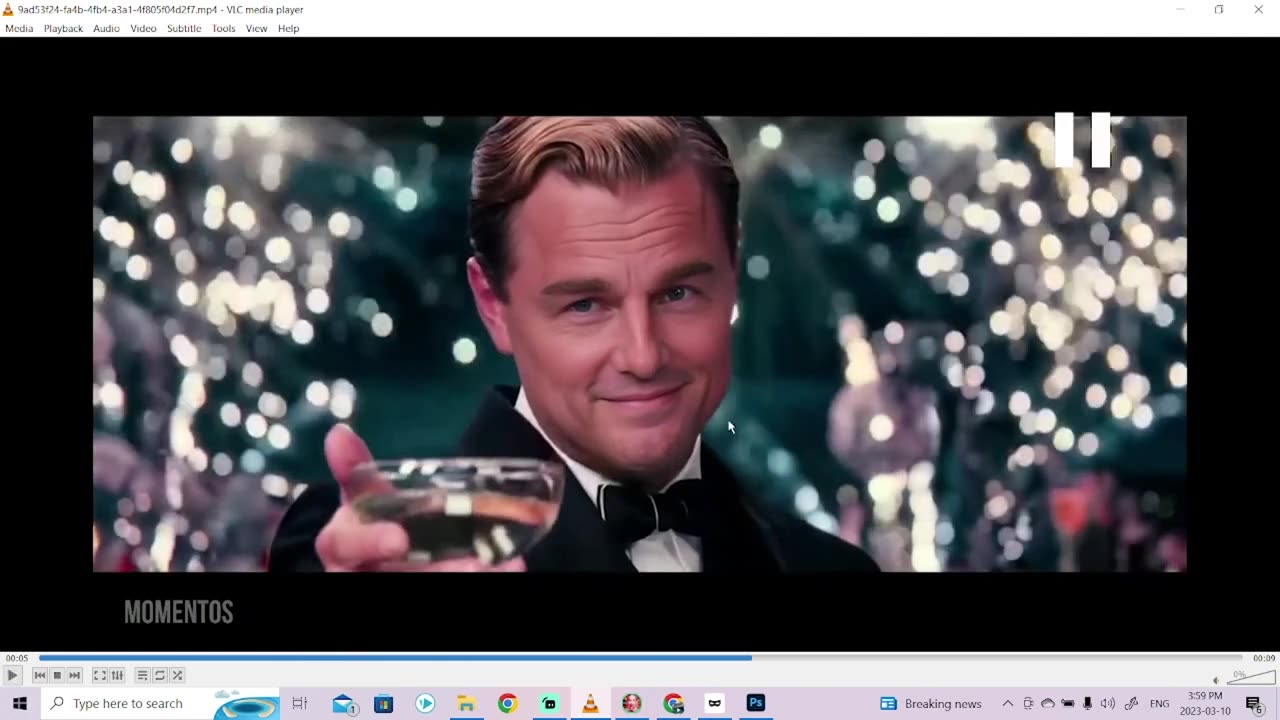Mute audio via the speaker icon

1216,680
